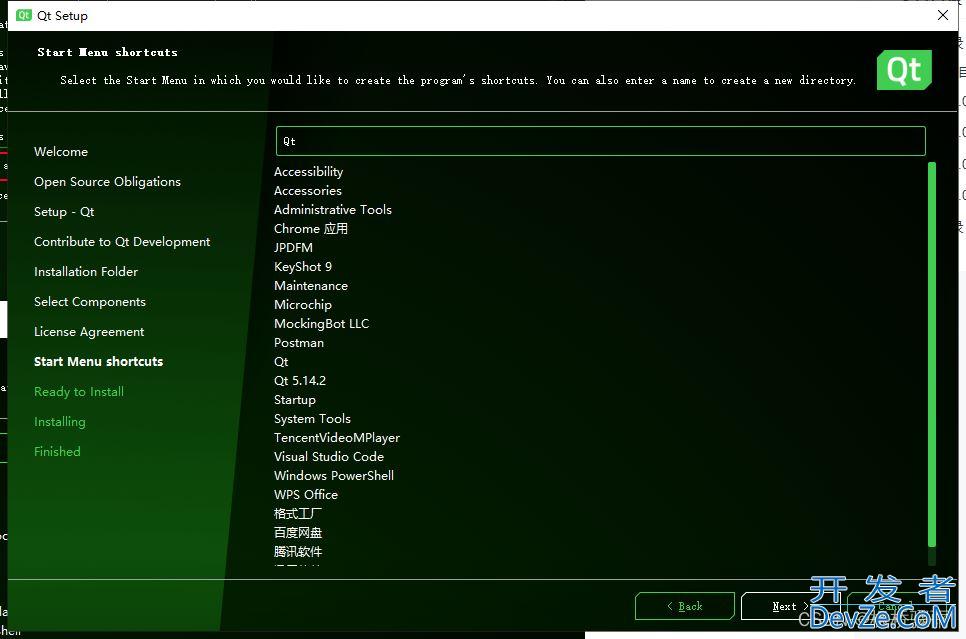The width and height of the screenshot is (966, 639).
Task: Go back with the Back button
Action: [x=685, y=606]
